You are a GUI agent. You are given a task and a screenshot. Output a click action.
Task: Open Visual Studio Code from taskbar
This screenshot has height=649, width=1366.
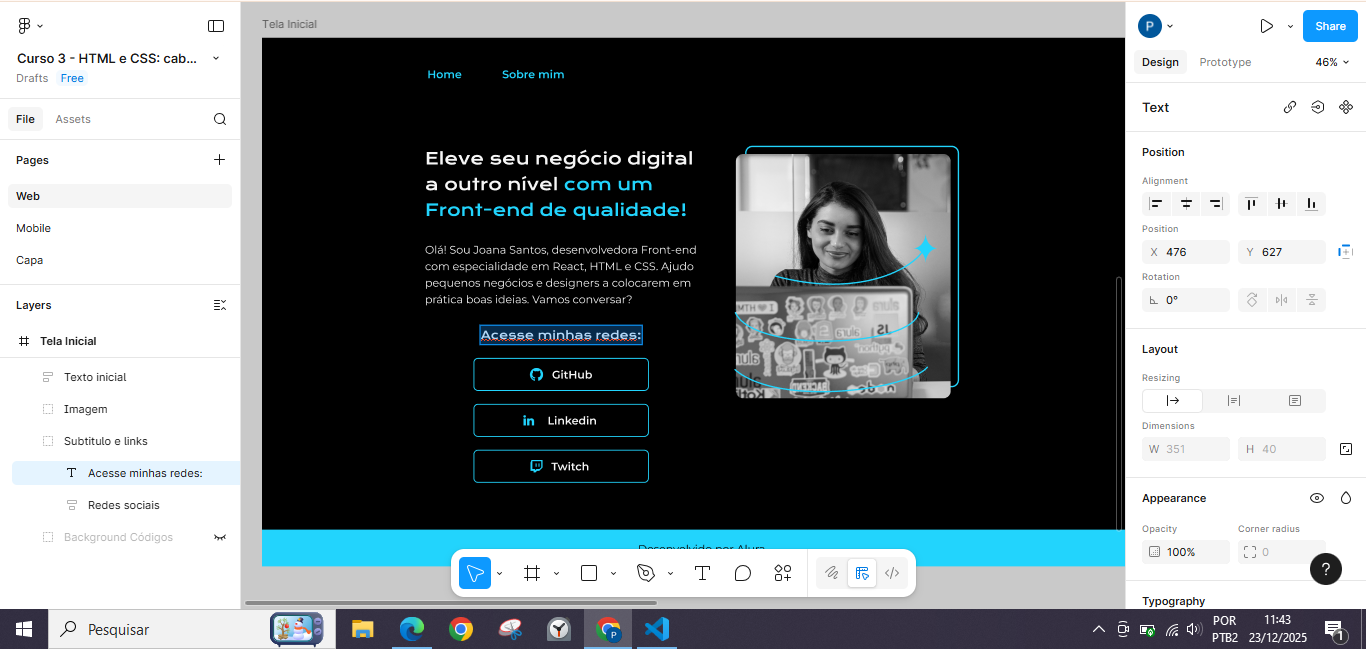click(x=656, y=629)
